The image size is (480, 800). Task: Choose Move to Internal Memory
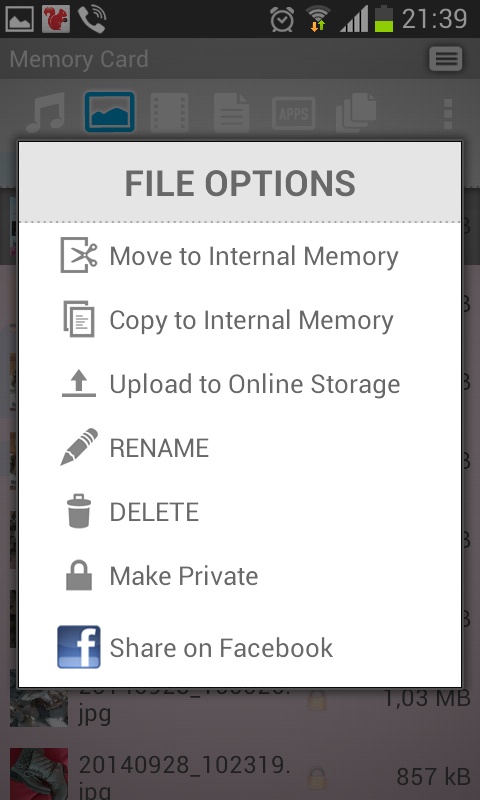(254, 256)
